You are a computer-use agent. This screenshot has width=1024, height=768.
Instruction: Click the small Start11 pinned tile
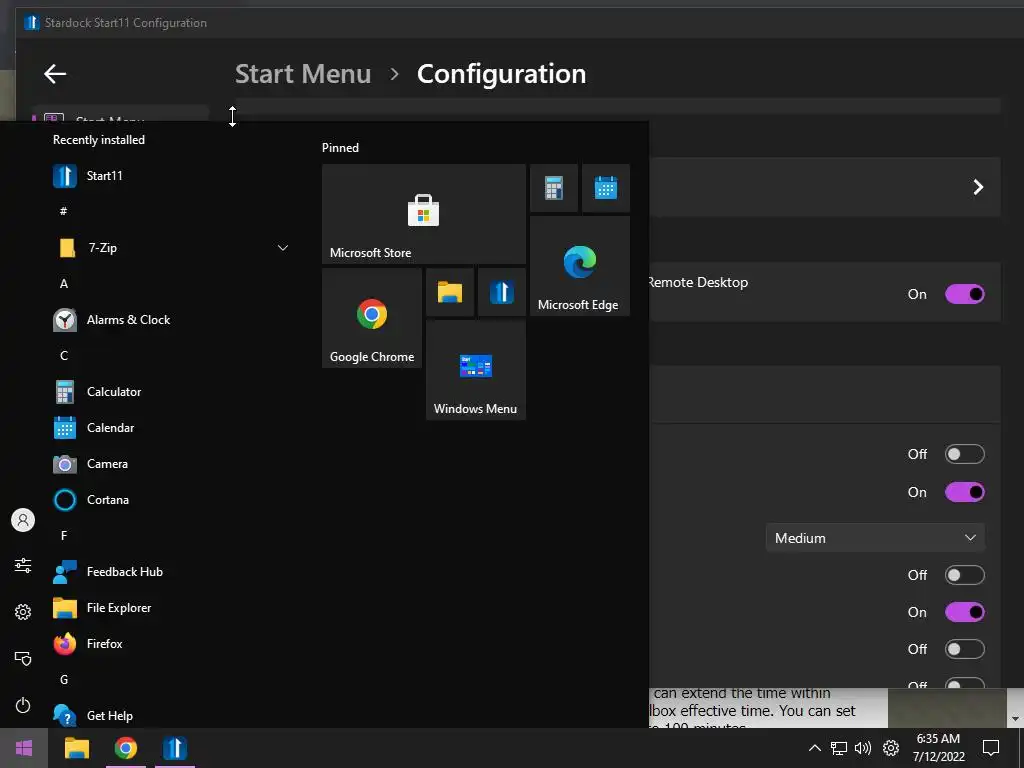pos(502,292)
